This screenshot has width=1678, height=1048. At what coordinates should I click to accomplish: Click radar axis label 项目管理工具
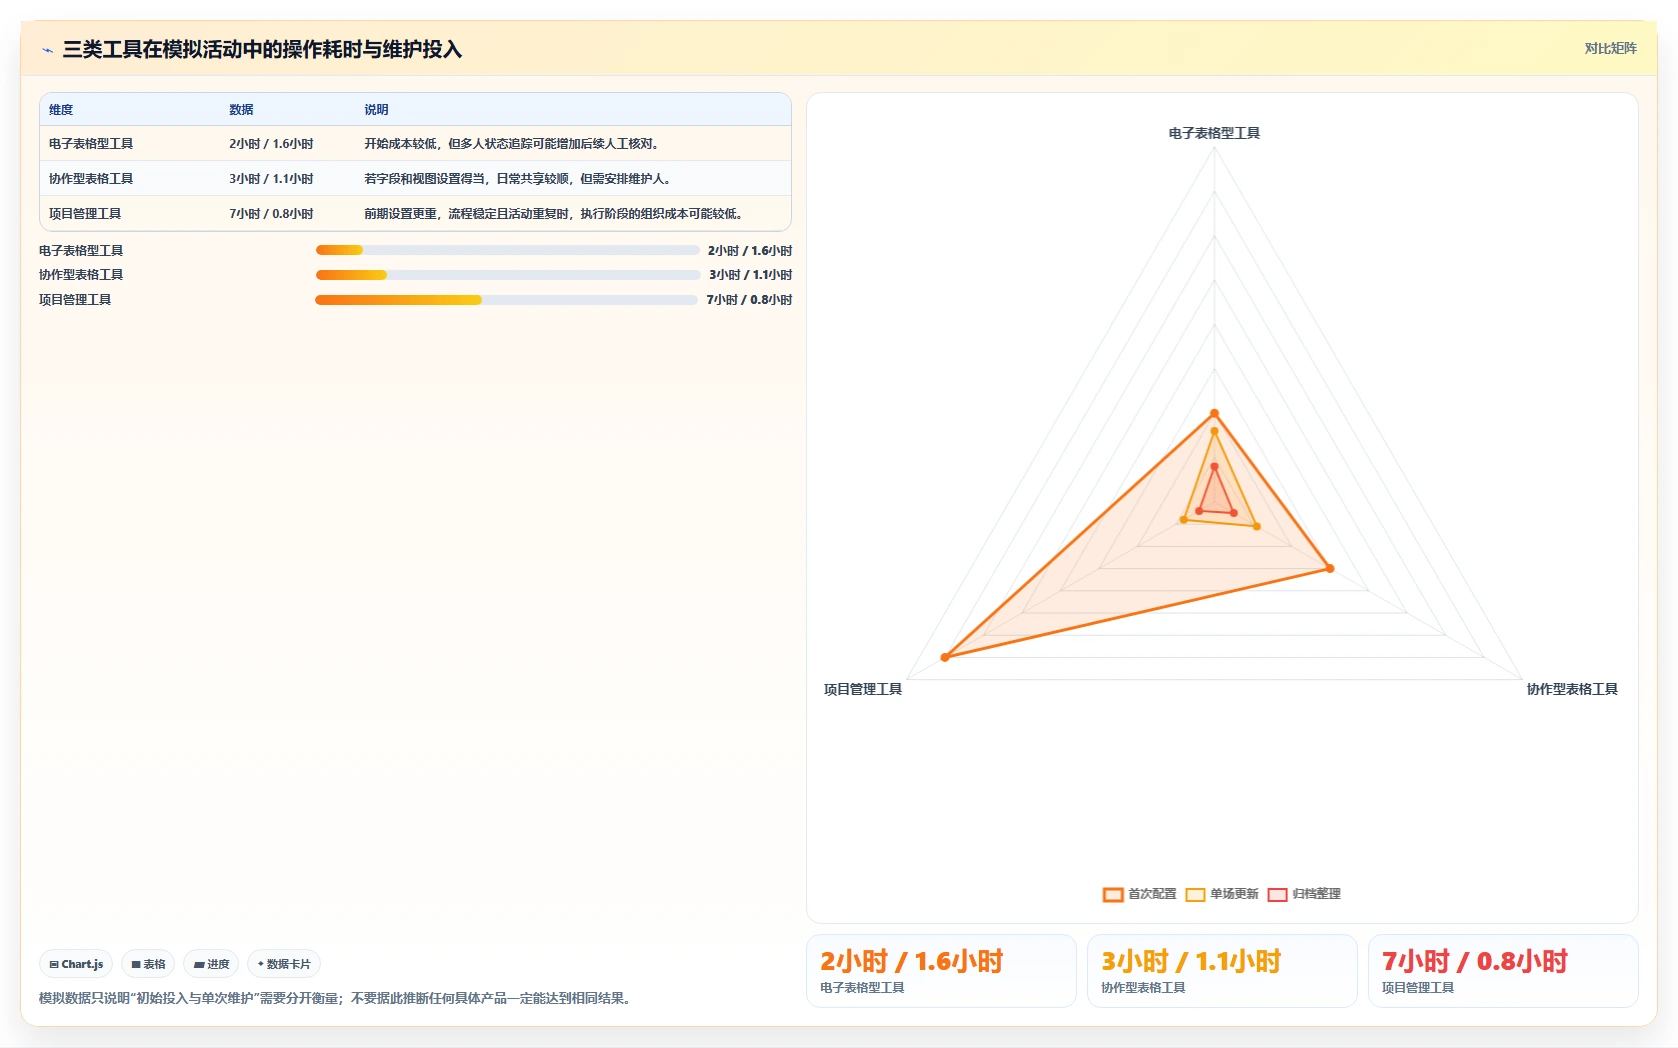(x=863, y=689)
